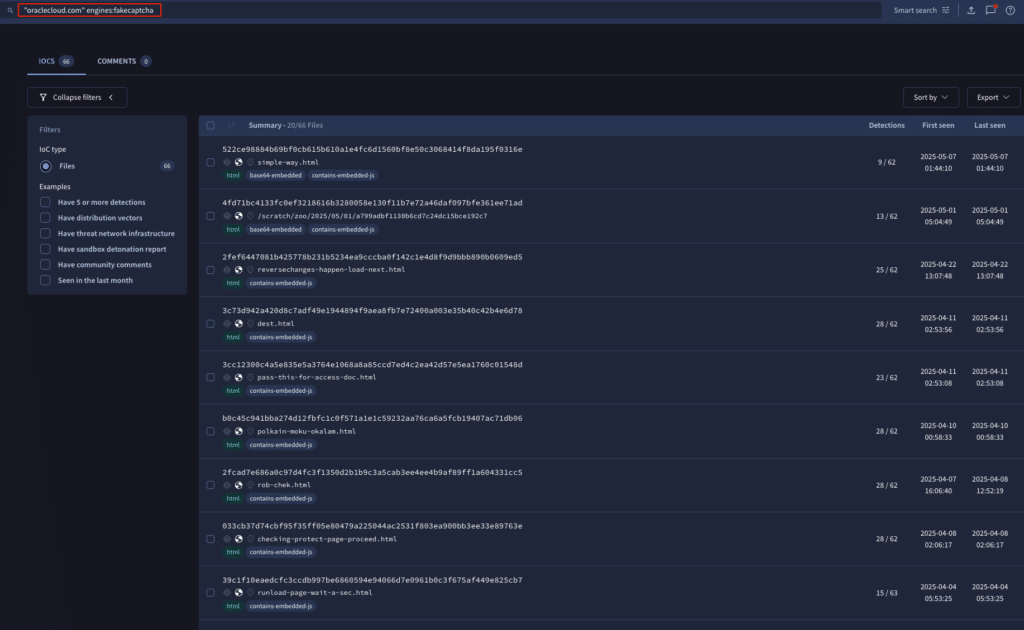
Task: Open the Sort by dropdown
Action: [x=931, y=97]
